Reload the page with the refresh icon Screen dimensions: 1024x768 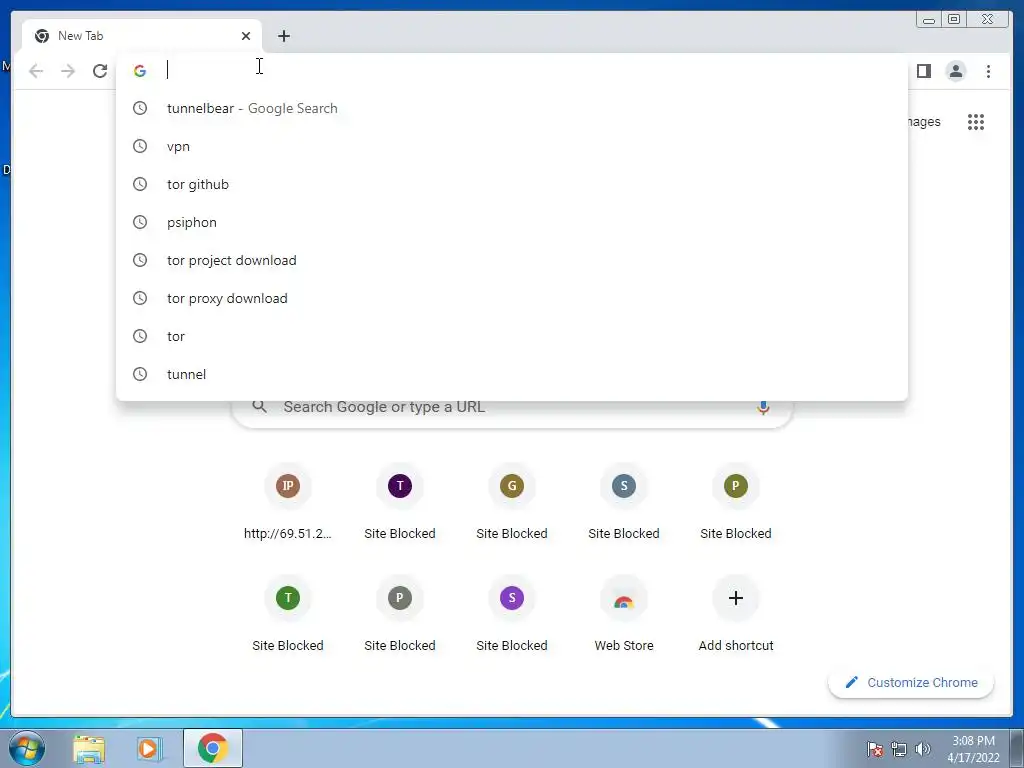pyautogui.click(x=100, y=71)
